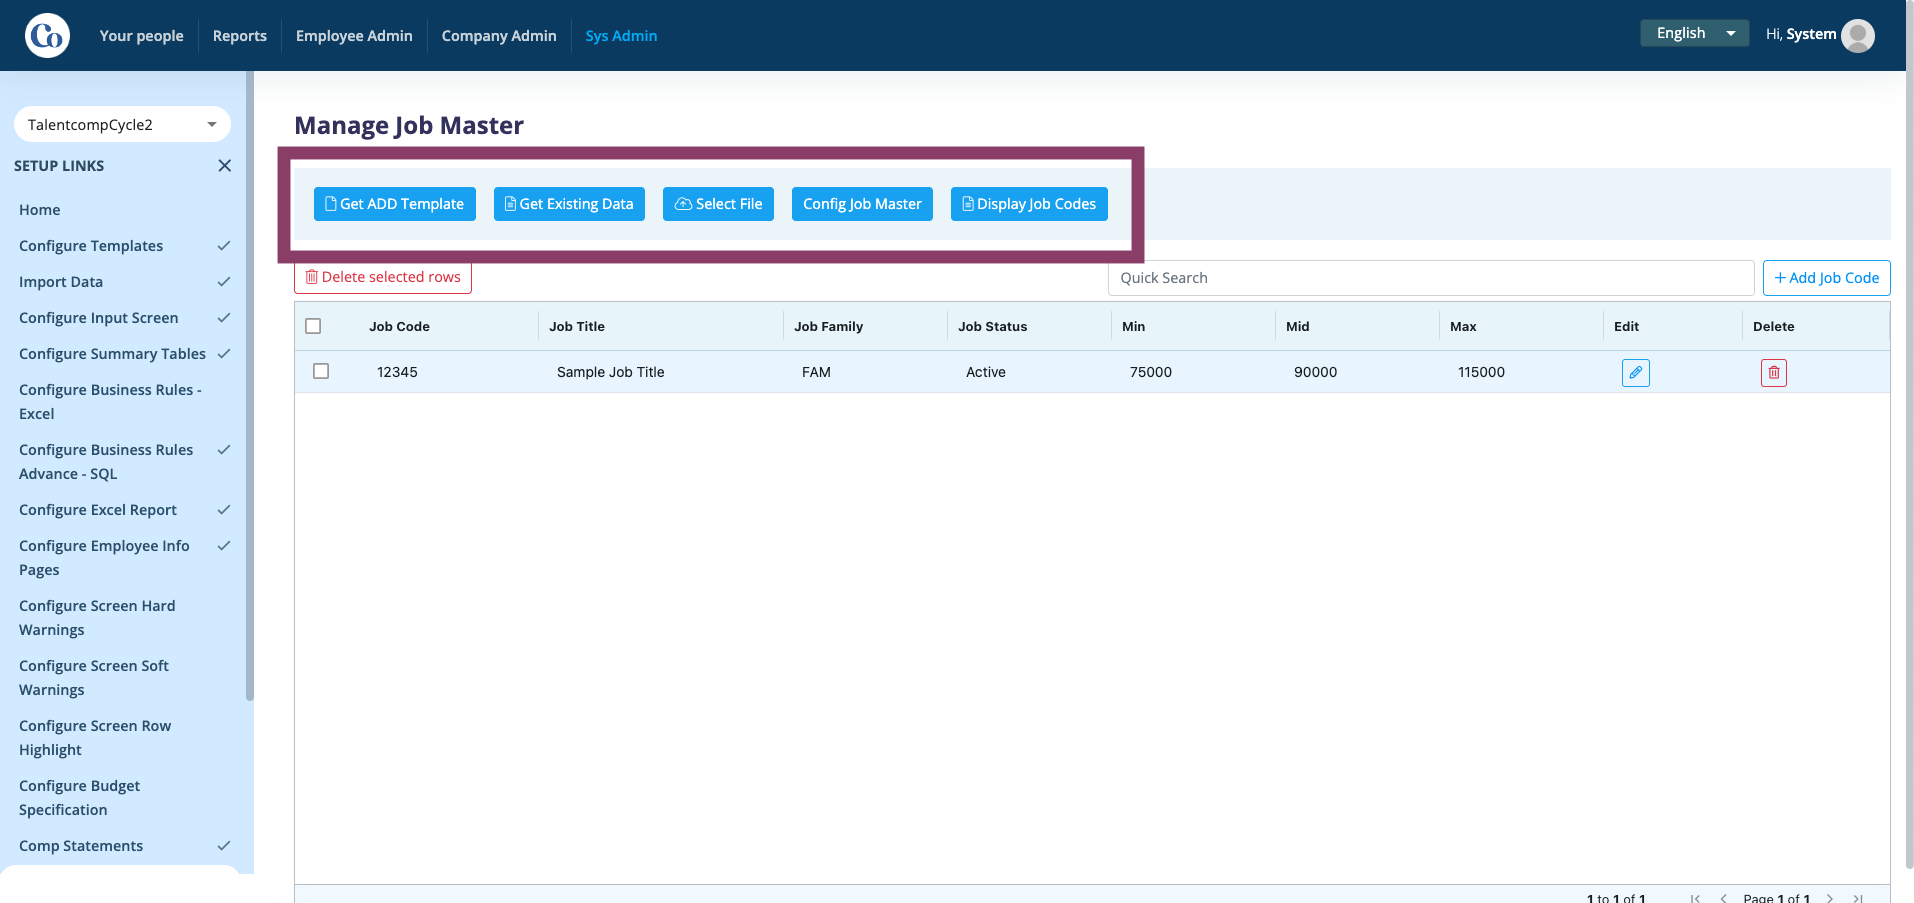The image size is (1914, 903).
Task: Jump to last page pagination icon
Action: point(1858,898)
